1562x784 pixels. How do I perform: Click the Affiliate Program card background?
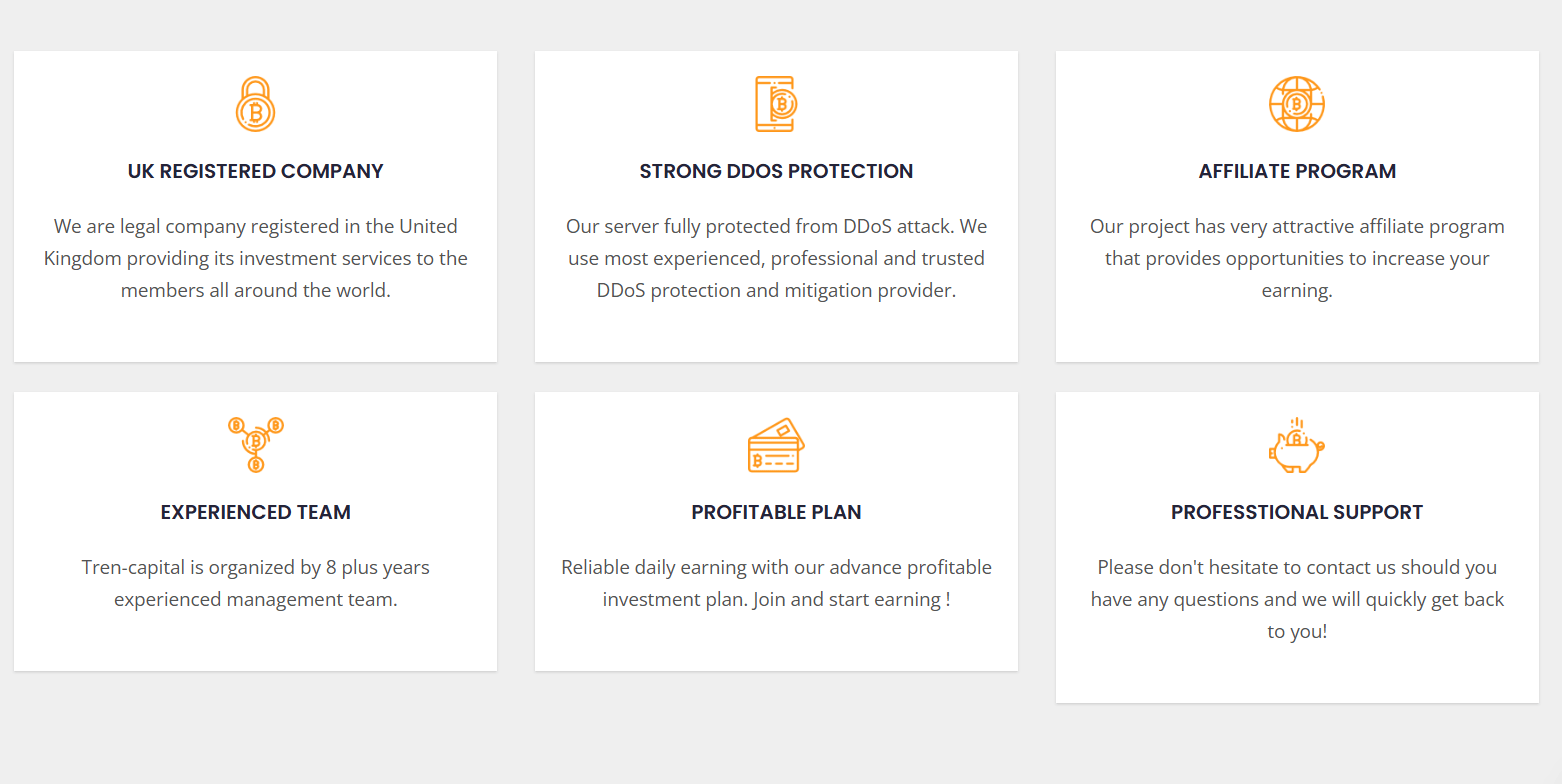1297,333
